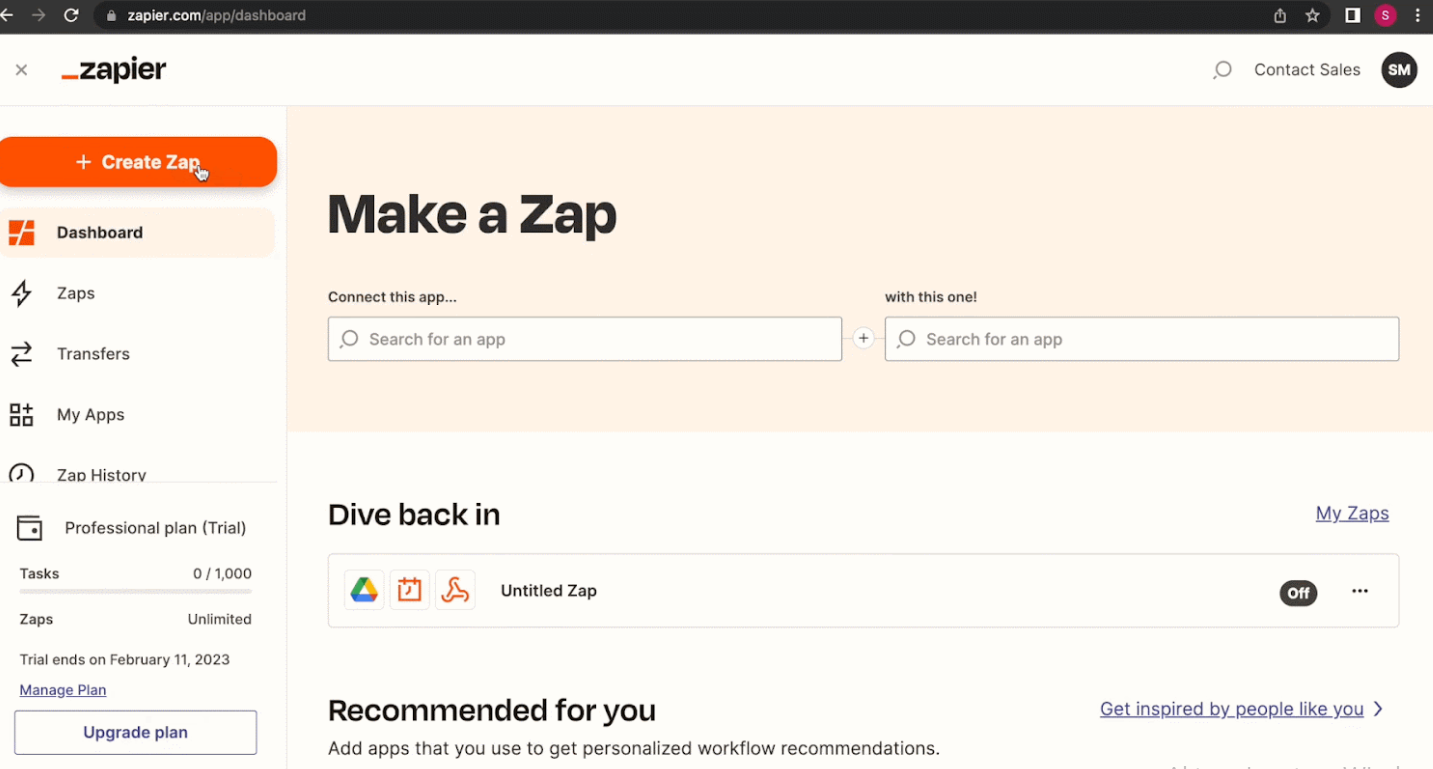
Task: Click the Webhooks app icon
Action: (x=456, y=589)
